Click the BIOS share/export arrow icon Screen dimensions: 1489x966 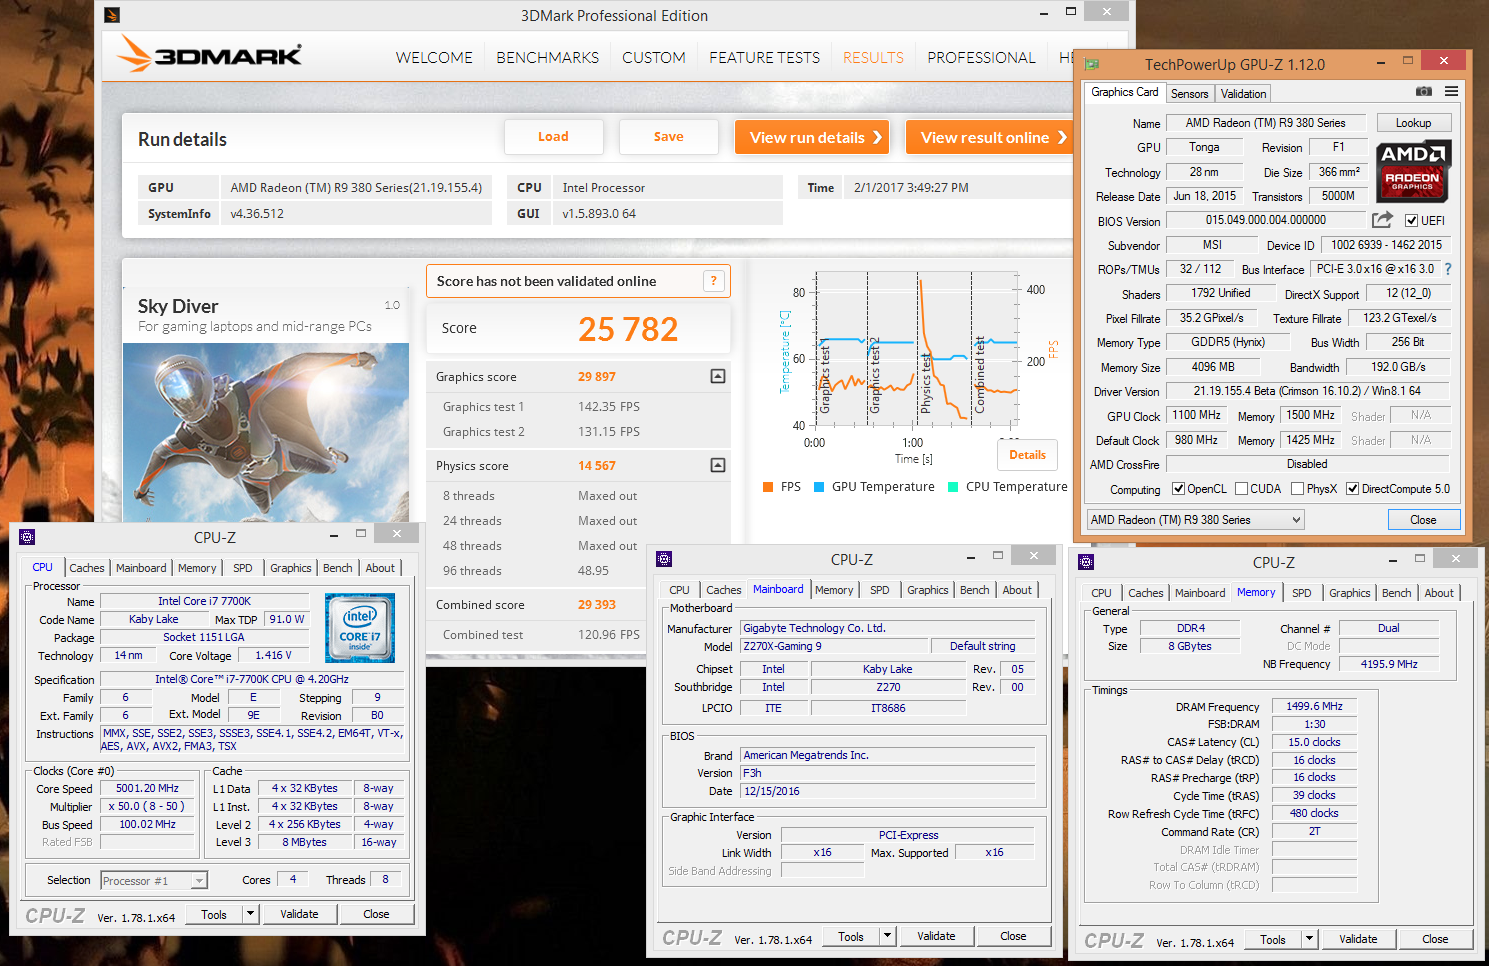click(1382, 220)
